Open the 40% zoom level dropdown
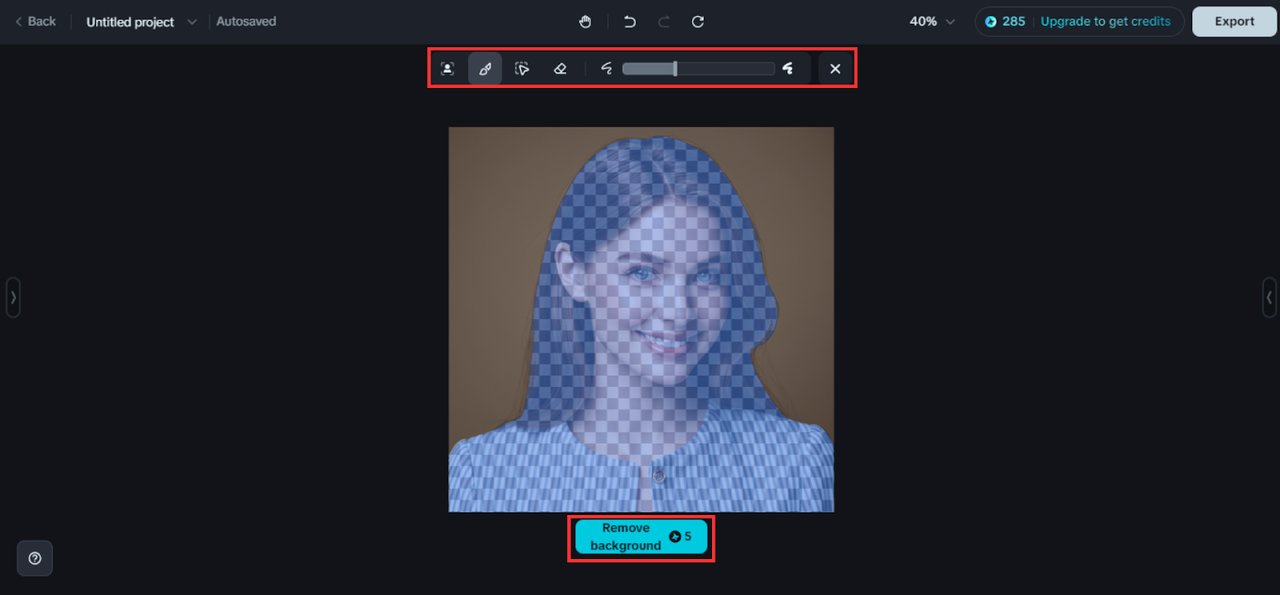This screenshot has width=1280, height=595. click(932, 21)
